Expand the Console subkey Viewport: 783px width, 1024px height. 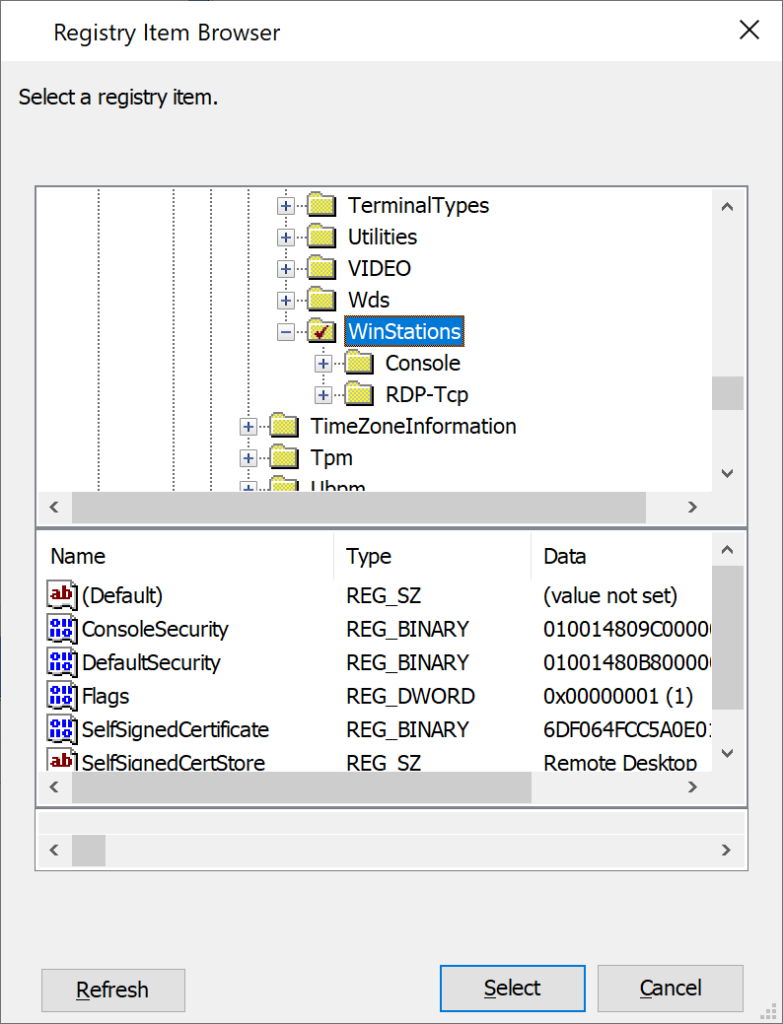click(323, 363)
